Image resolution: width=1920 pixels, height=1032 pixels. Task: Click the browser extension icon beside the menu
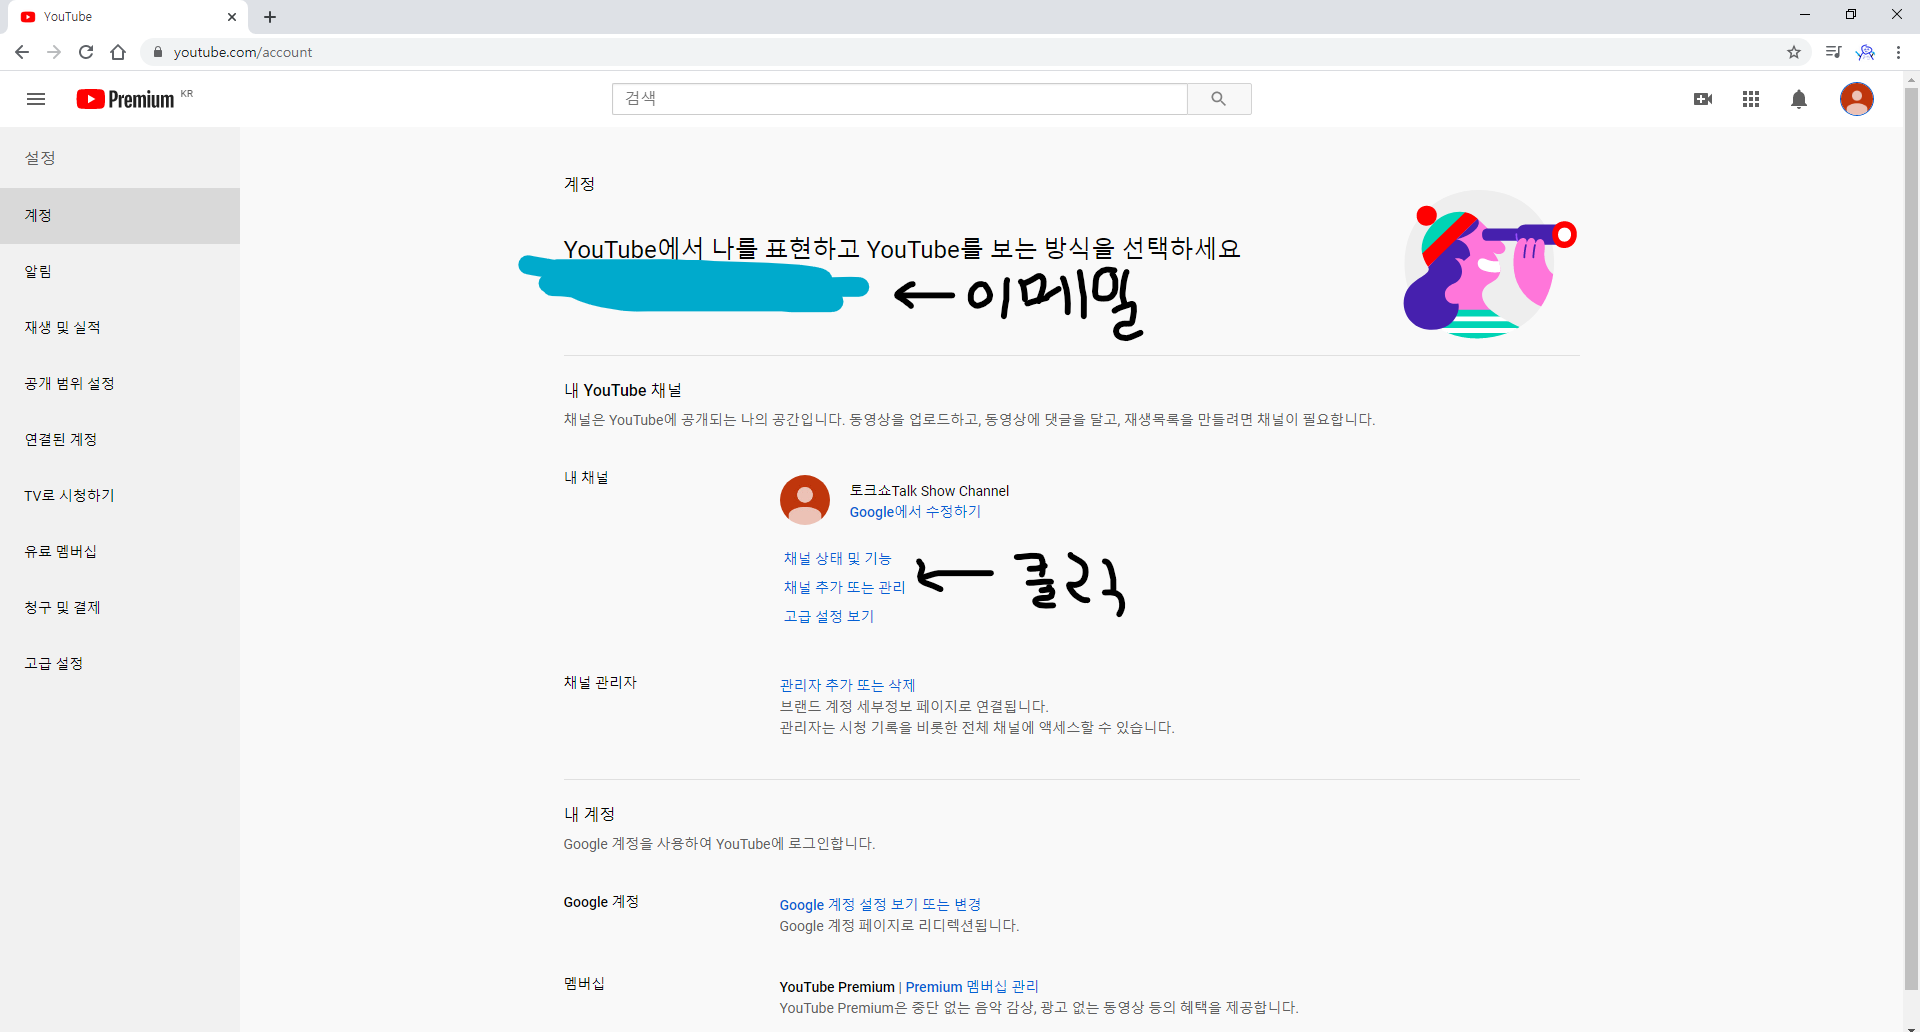1866,52
